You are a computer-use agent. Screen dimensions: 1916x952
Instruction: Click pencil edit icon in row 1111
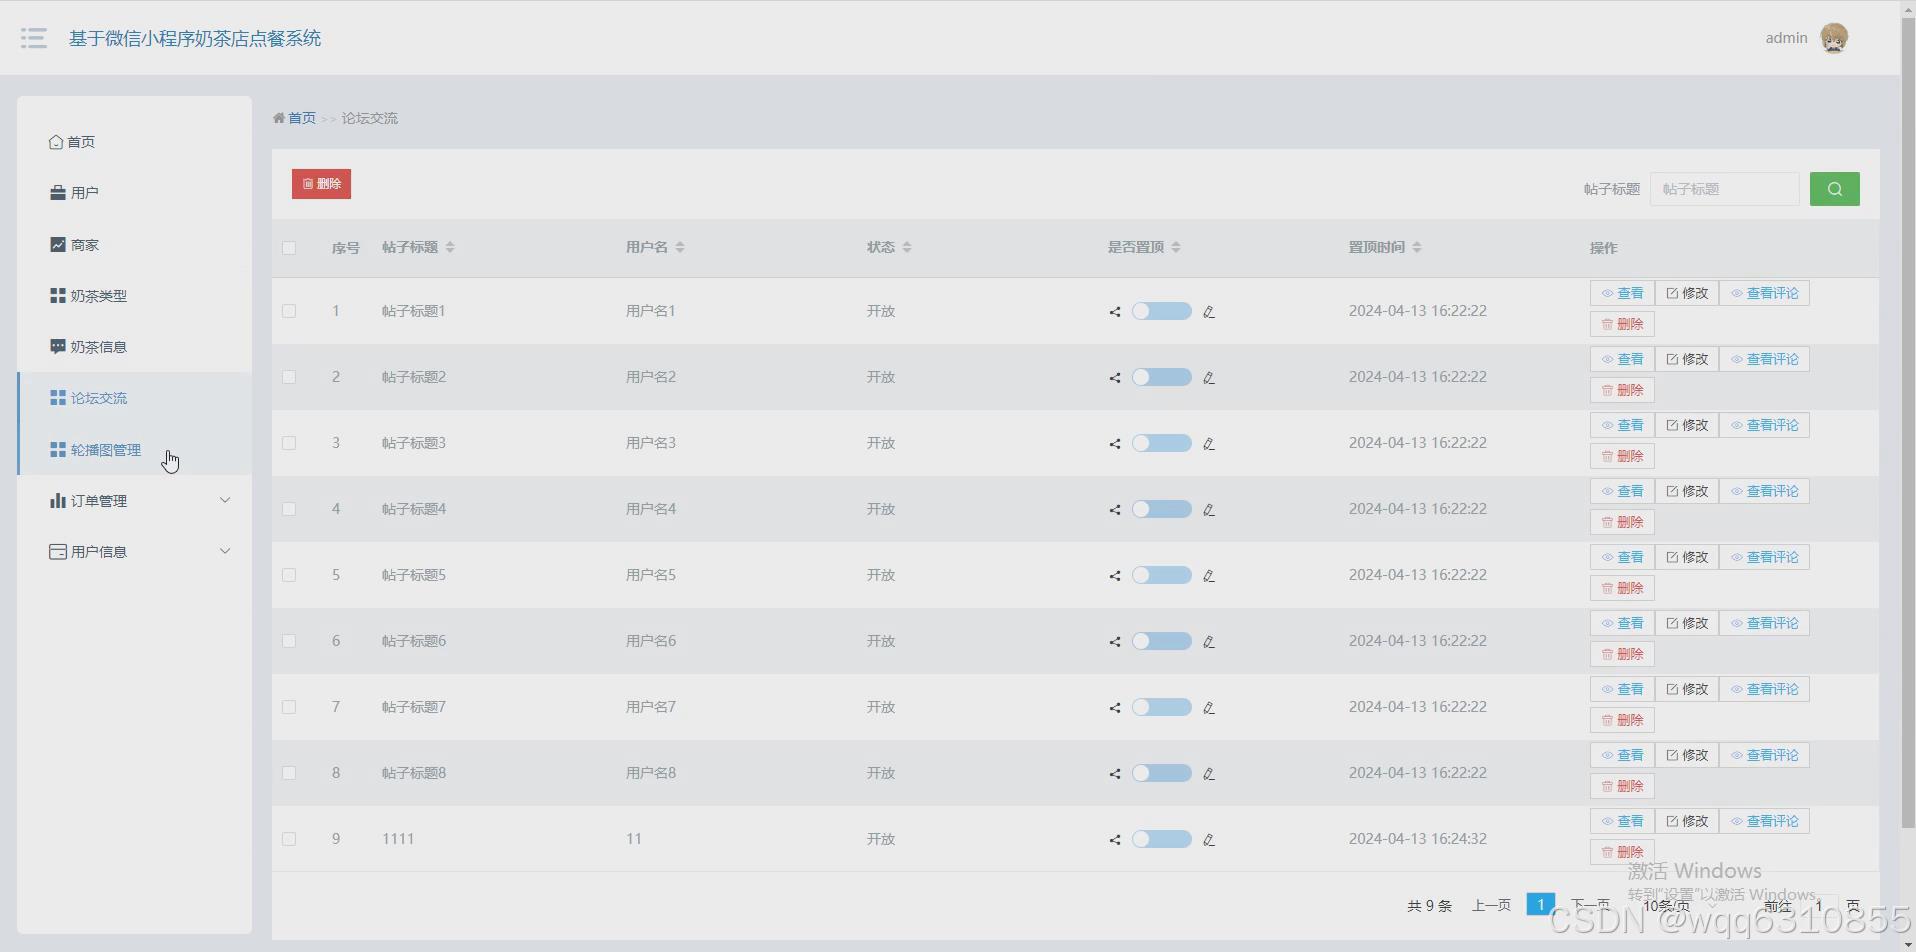click(1209, 840)
